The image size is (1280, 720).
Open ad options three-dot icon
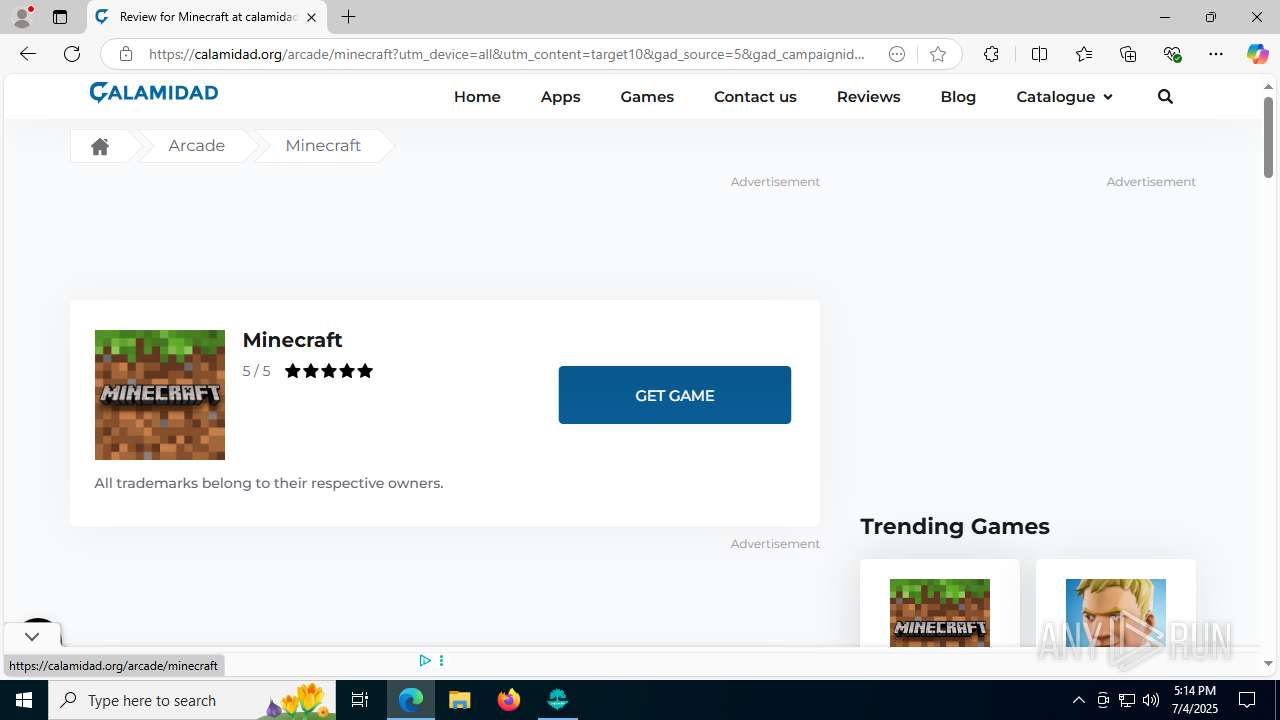coord(441,661)
